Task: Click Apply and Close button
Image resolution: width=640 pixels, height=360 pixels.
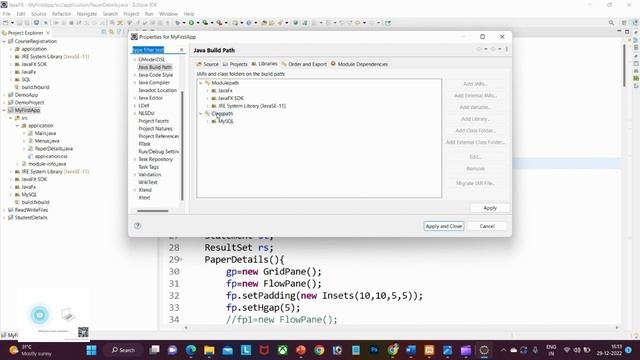Action: [x=444, y=226]
